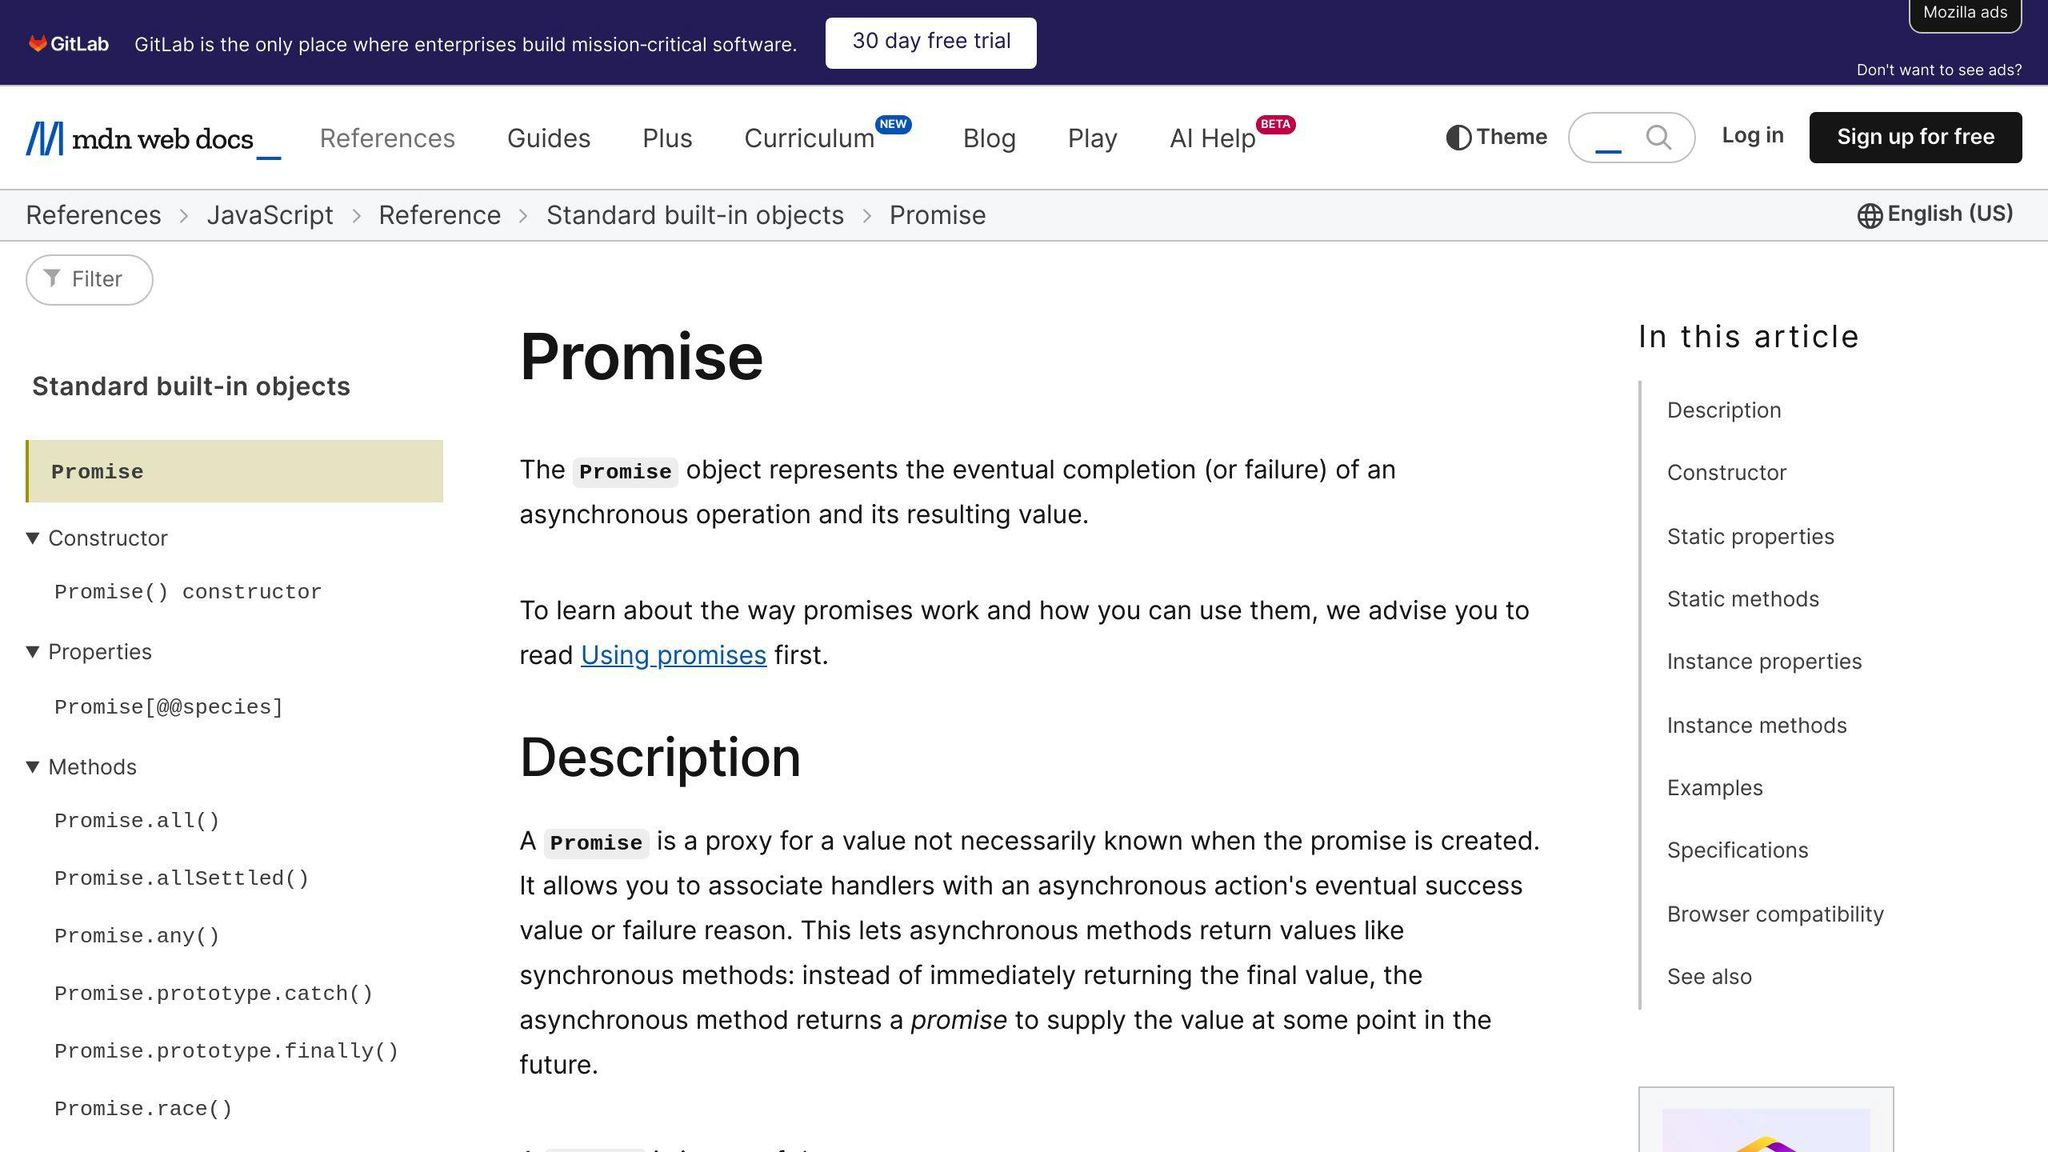
Task: Collapse the Constructor section in the sidebar
Action: pyautogui.click(x=33, y=537)
